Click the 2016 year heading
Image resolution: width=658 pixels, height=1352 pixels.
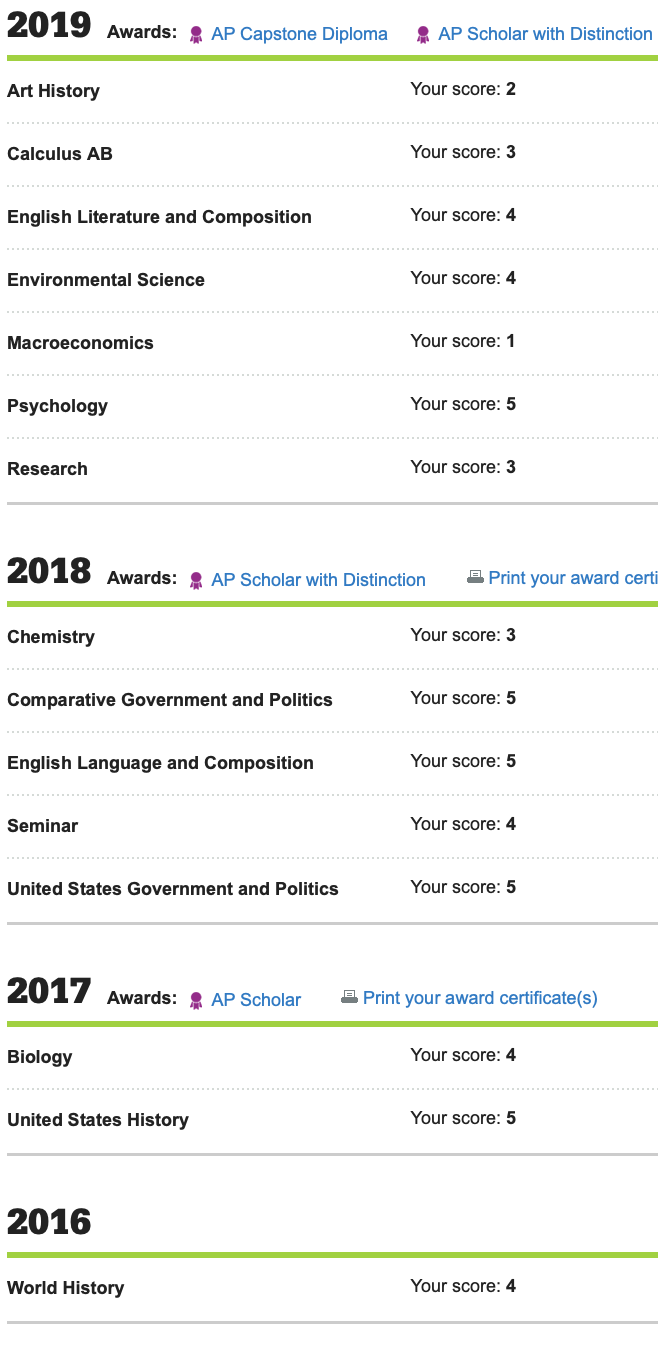[x=49, y=1222]
